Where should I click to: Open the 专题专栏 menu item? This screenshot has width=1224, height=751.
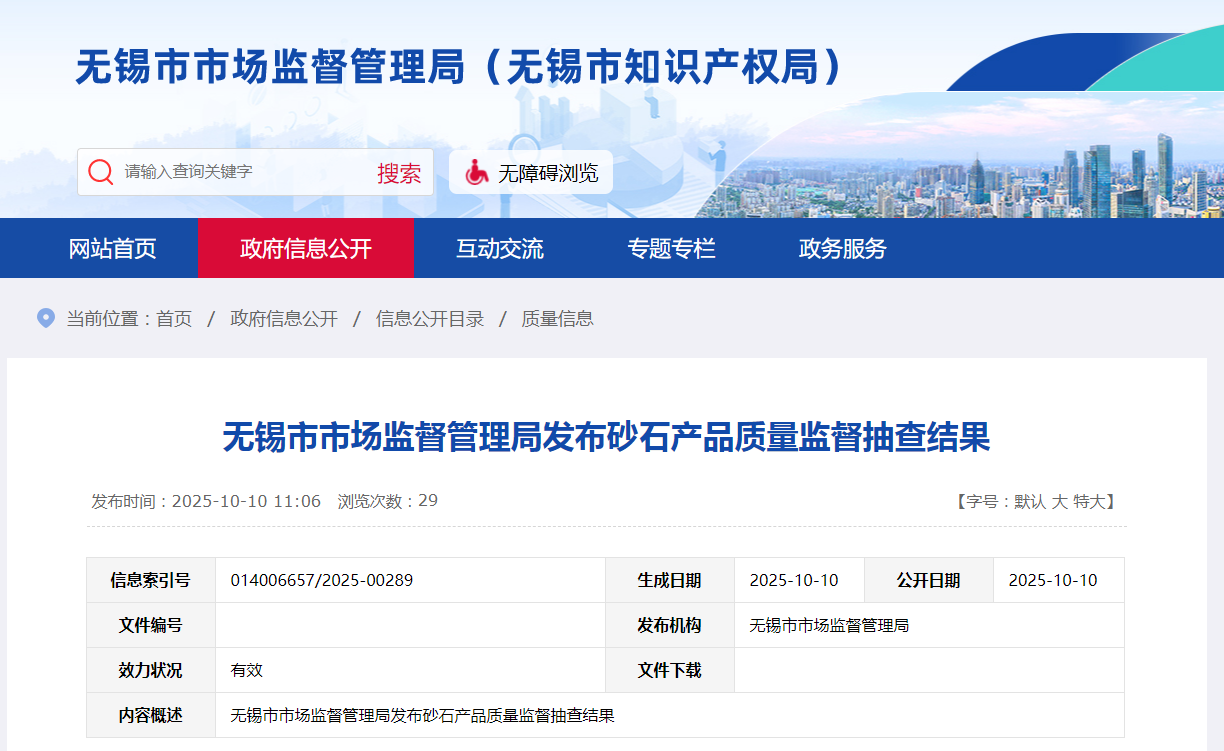point(671,248)
